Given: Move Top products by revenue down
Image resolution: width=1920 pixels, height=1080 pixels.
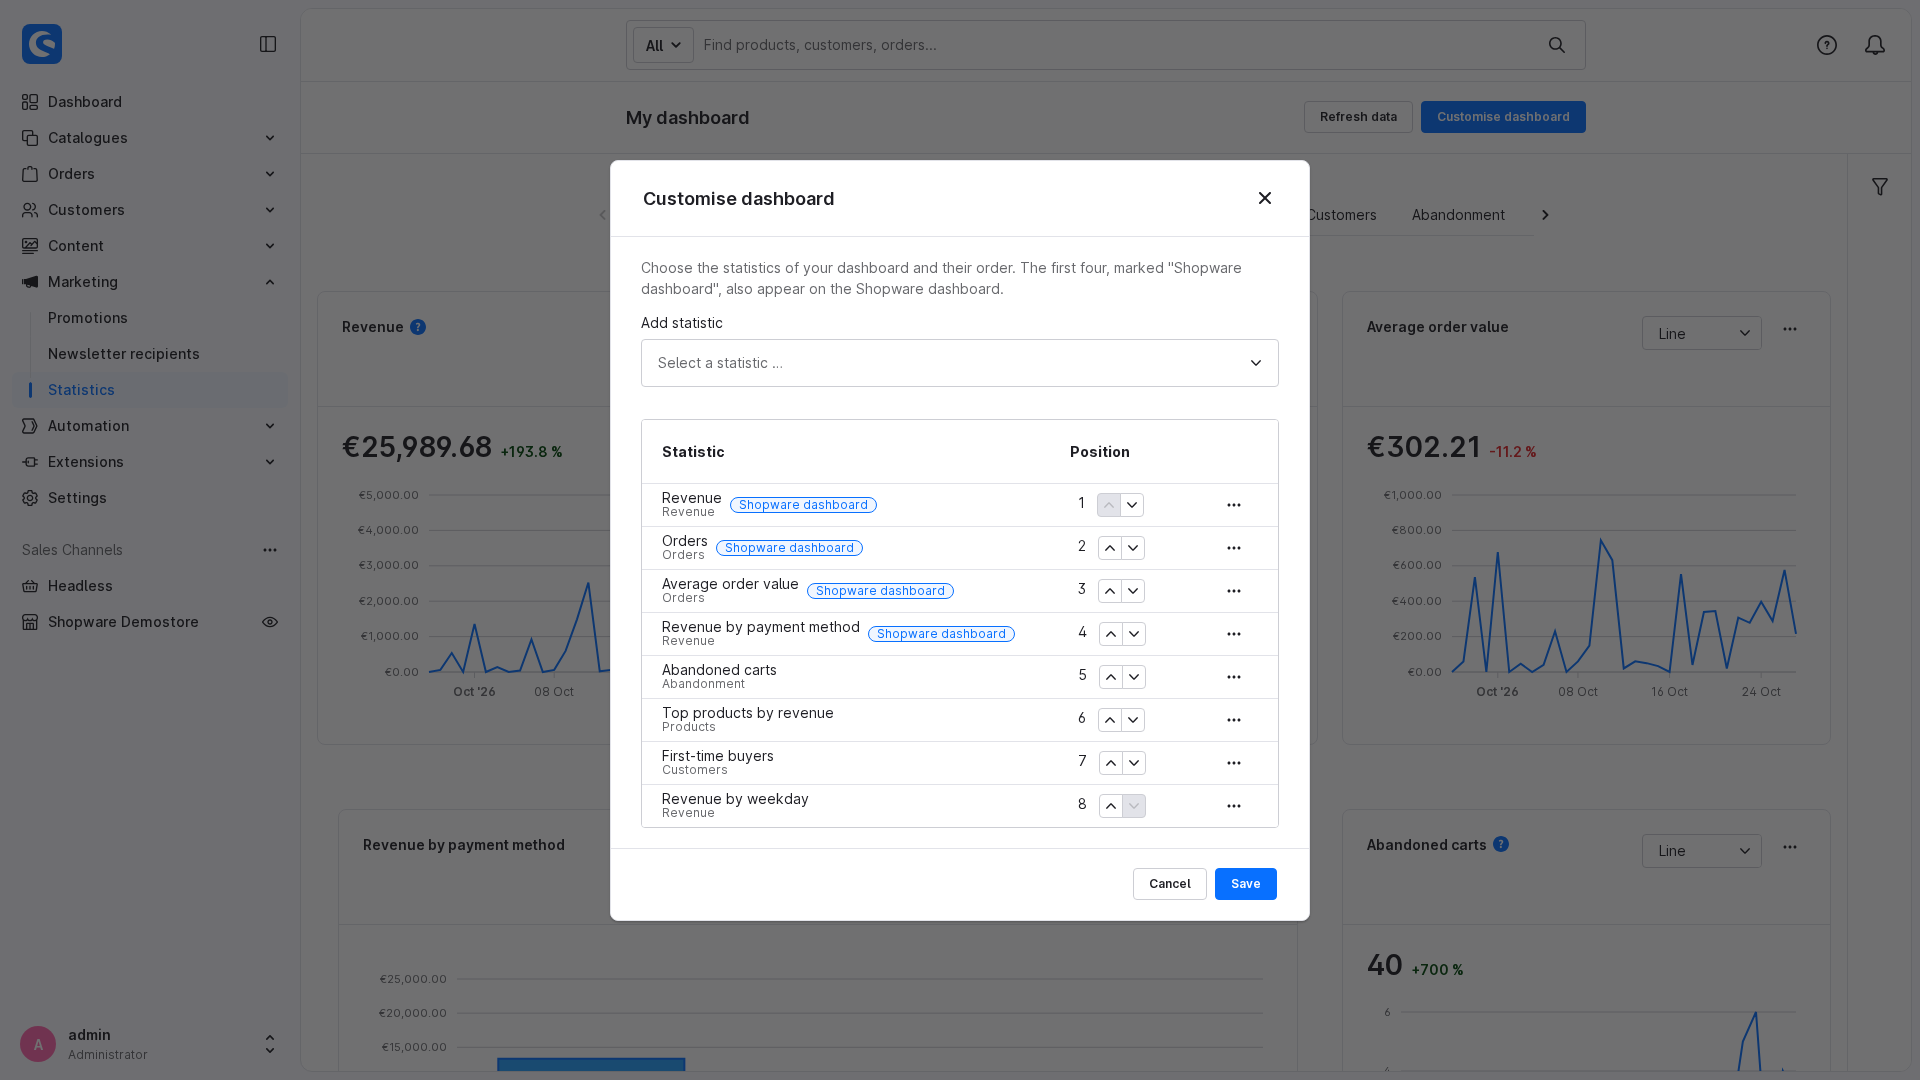Looking at the screenshot, I should pos(1133,720).
